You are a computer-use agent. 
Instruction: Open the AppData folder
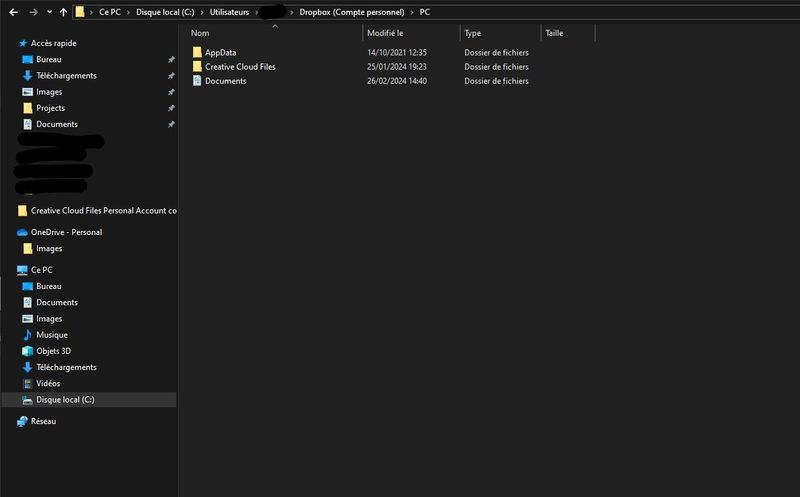[220, 52]
